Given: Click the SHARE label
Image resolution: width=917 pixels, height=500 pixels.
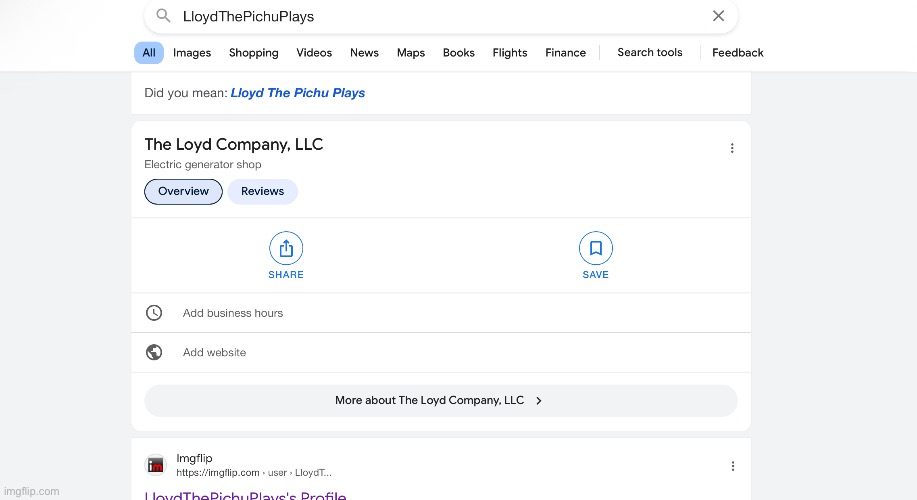Looking at the screenshot, I should [286, 275].
